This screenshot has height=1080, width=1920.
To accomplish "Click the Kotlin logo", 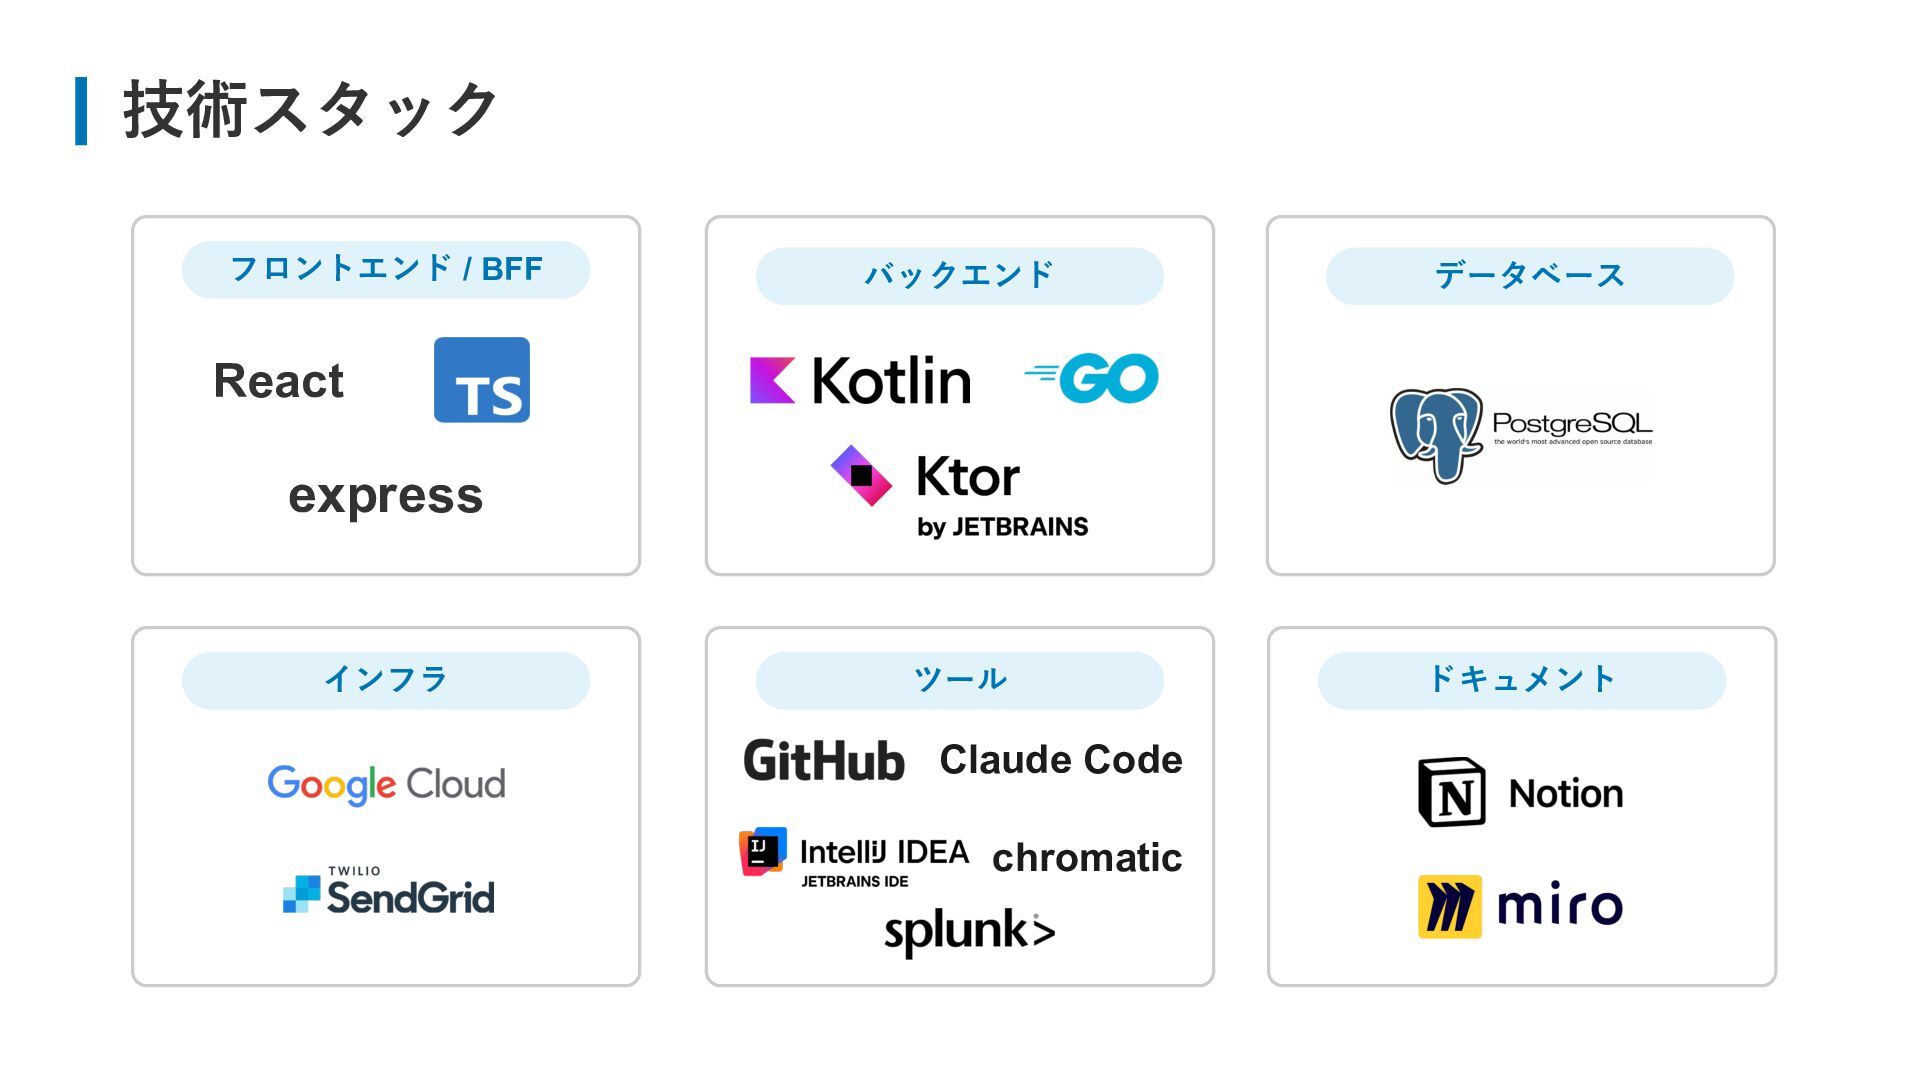I will (x=860, y=380).
